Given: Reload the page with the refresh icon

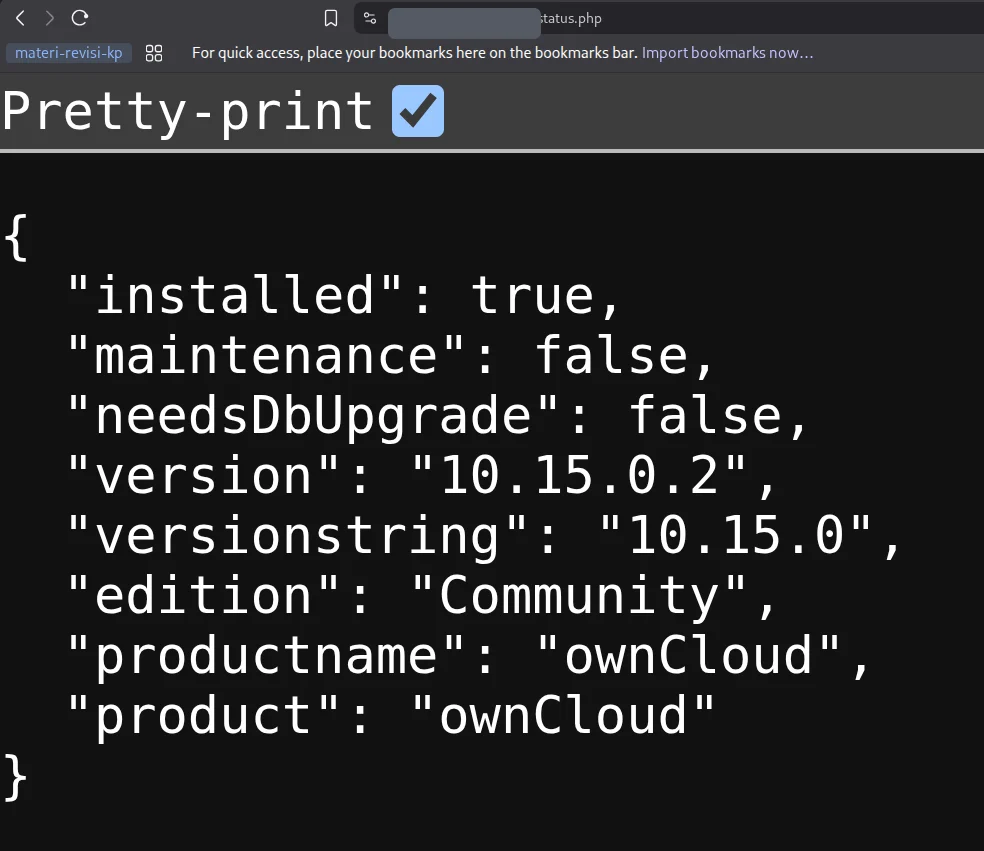Looking at the screenshot, I should pyautogui.click(x=80, y=18).
